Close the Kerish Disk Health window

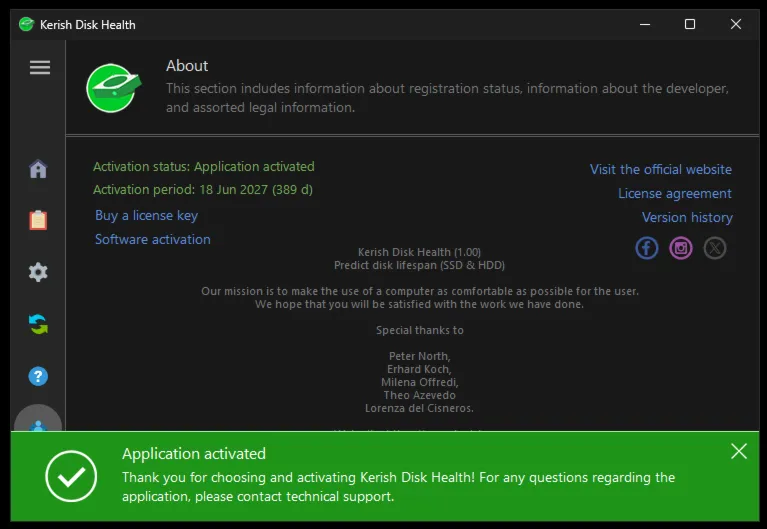pos(735,24)
